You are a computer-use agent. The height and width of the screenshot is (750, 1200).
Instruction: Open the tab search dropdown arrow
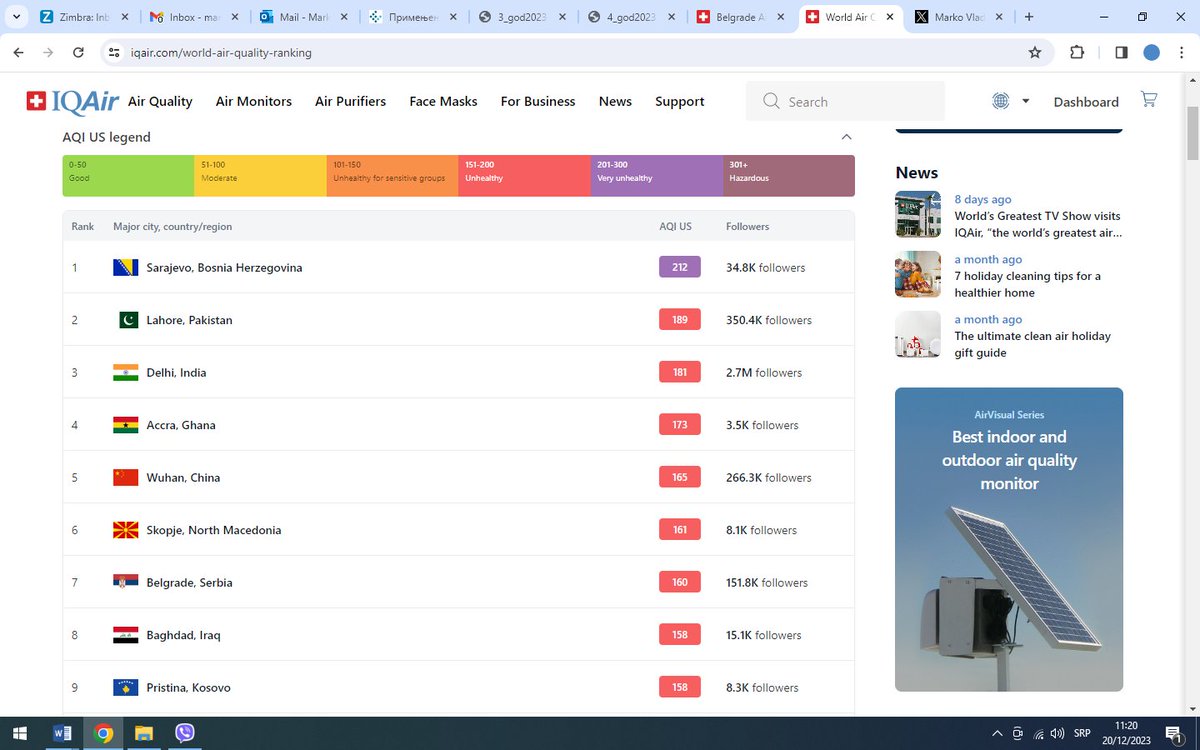coord(15,17)
